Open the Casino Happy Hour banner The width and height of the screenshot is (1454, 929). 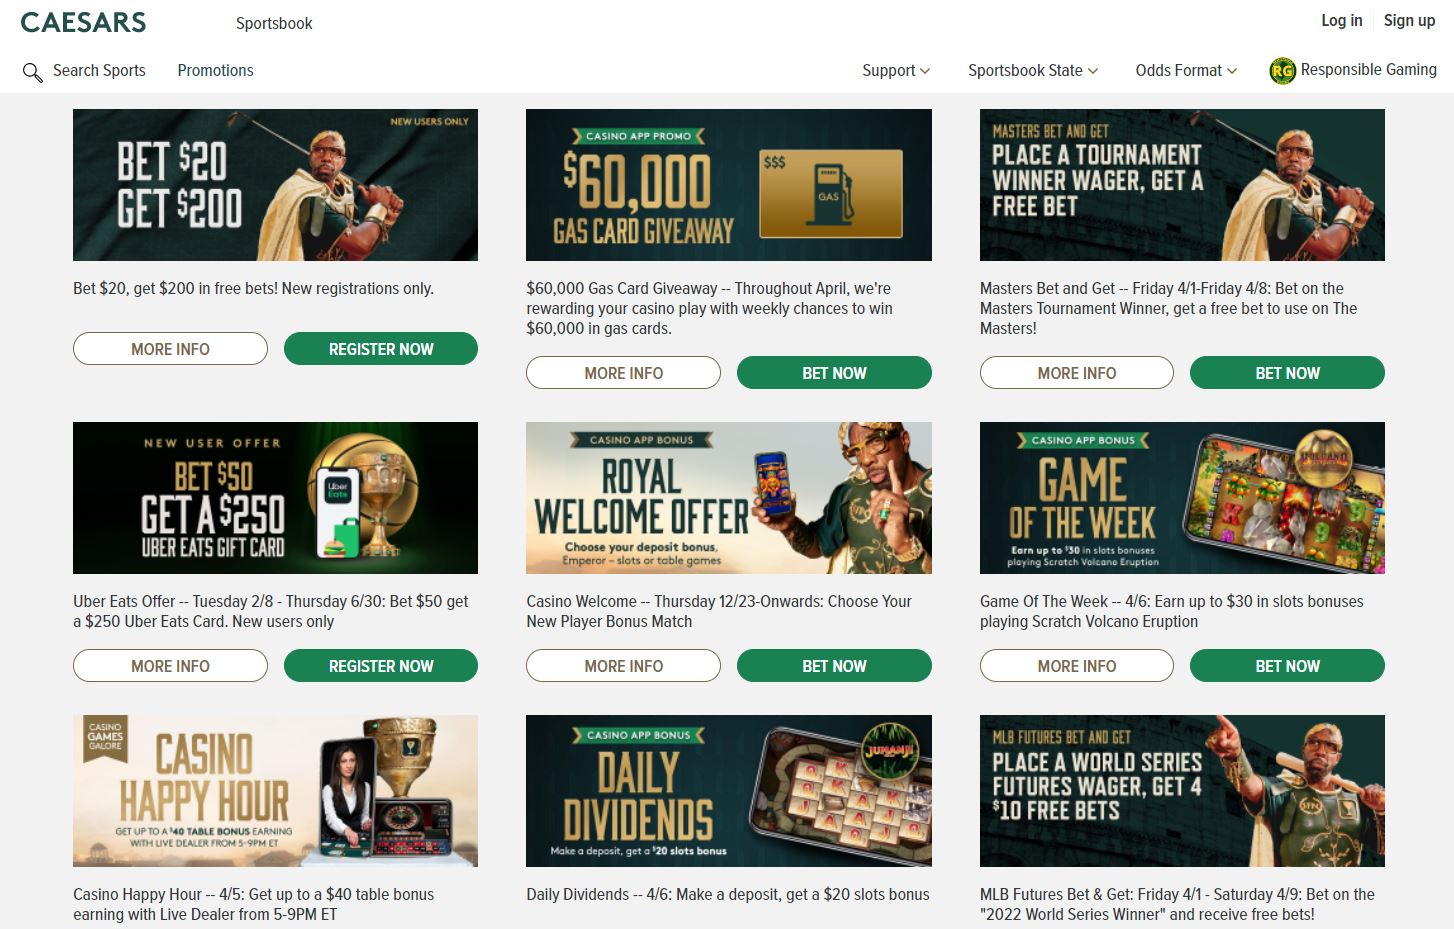click(x=275, y=791)
